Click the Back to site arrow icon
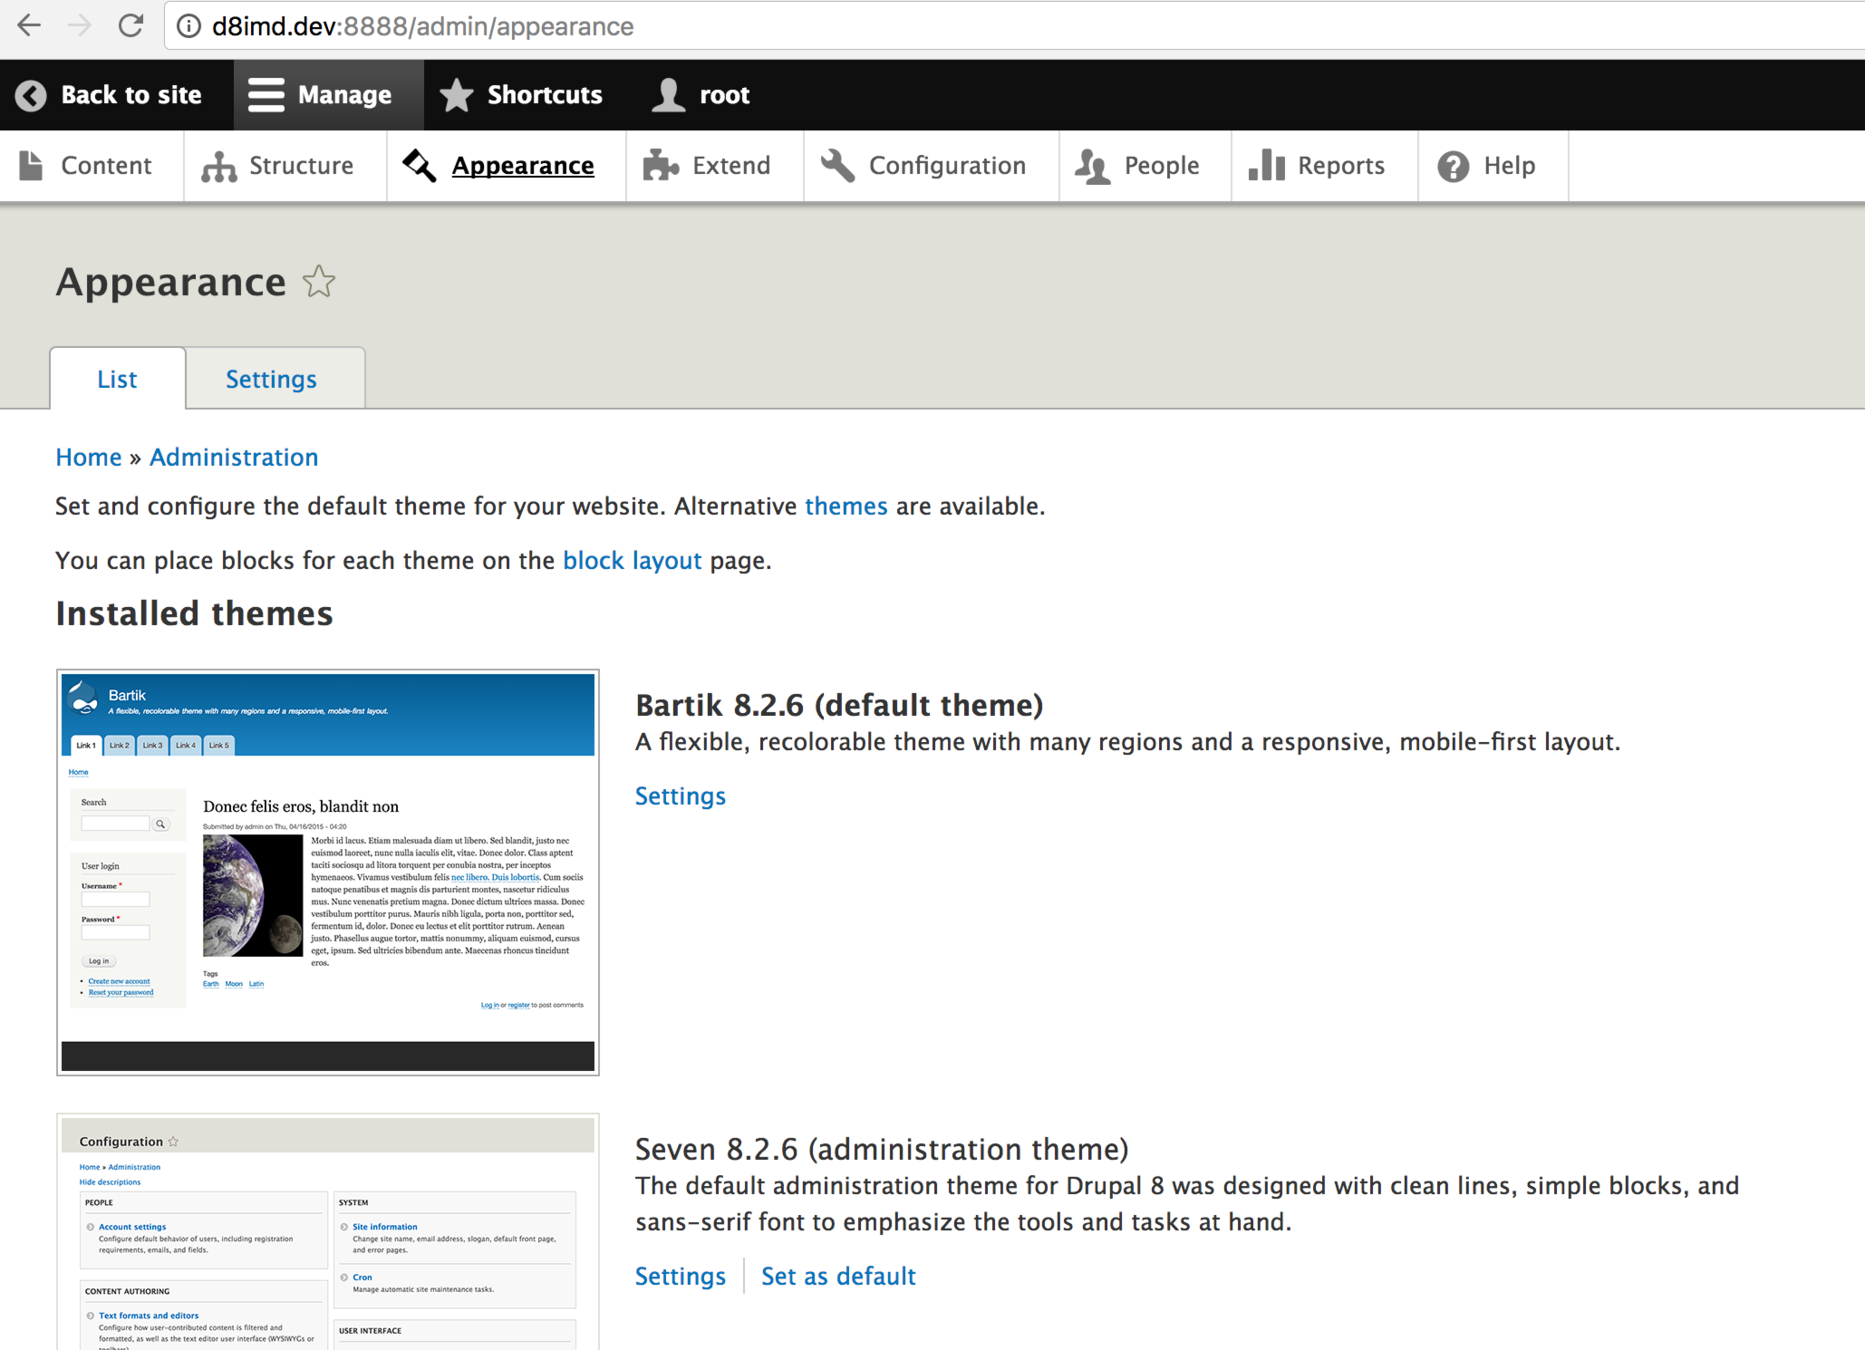The width and height of the screenshot is (1865, 1350). point(31,95)
